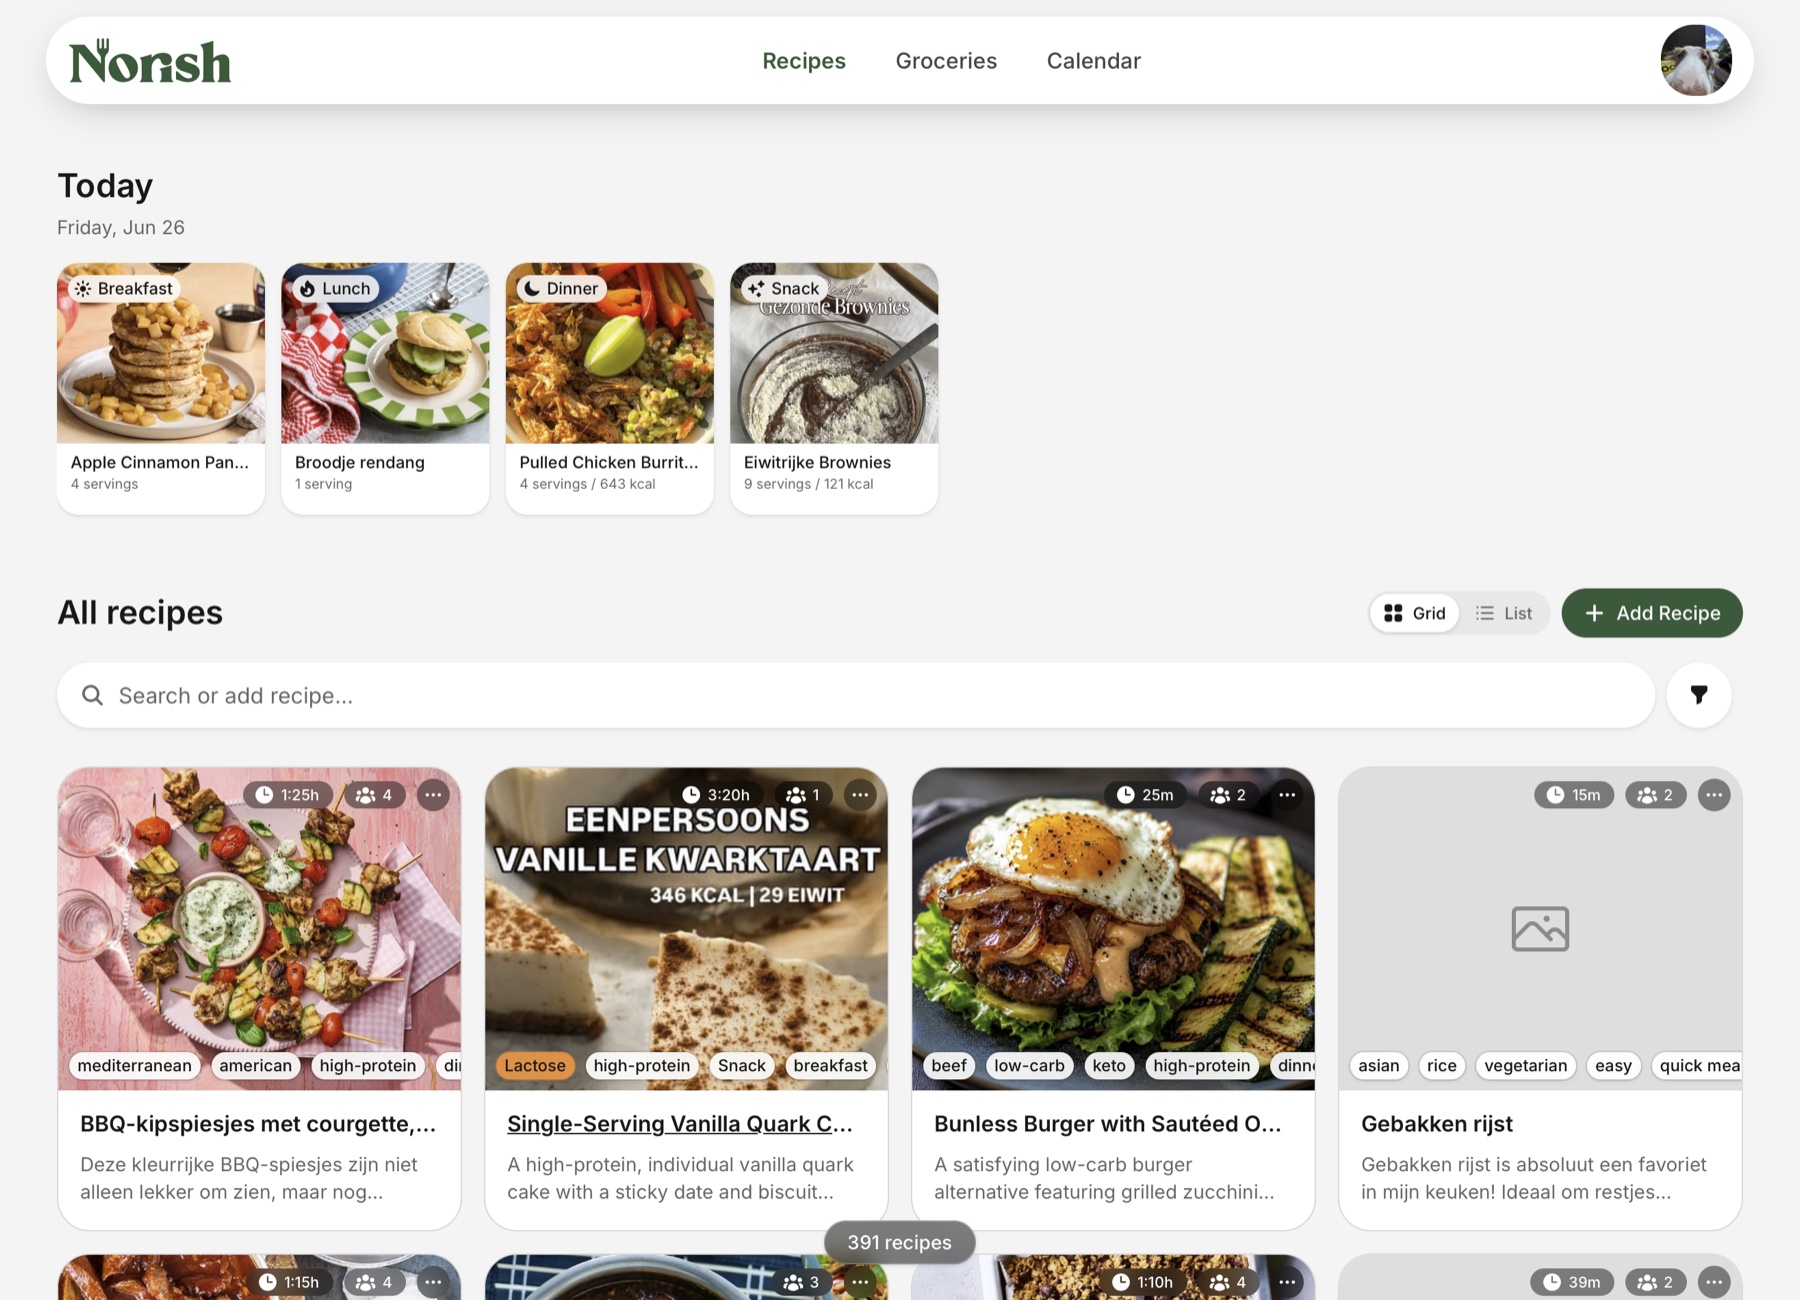Click the user profile avatar
Screen dimensions: 1800x1300
1696,61
